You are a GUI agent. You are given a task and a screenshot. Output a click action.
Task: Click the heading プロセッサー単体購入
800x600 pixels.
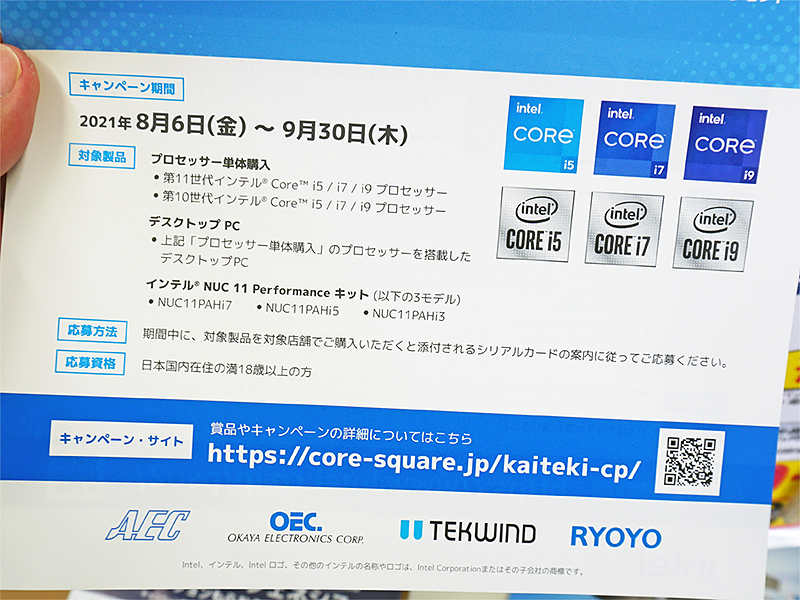[x=210, y=162]
